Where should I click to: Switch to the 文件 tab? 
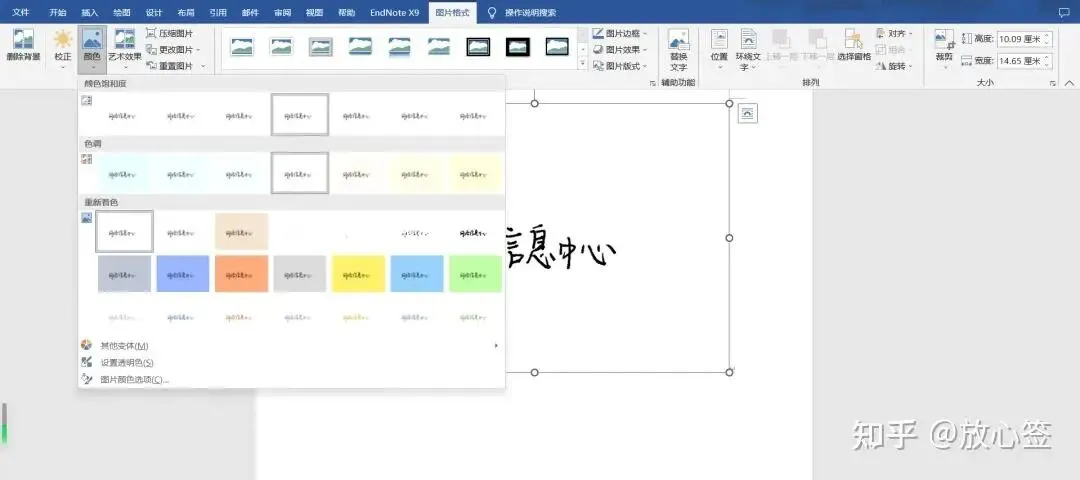pos(21,12)
